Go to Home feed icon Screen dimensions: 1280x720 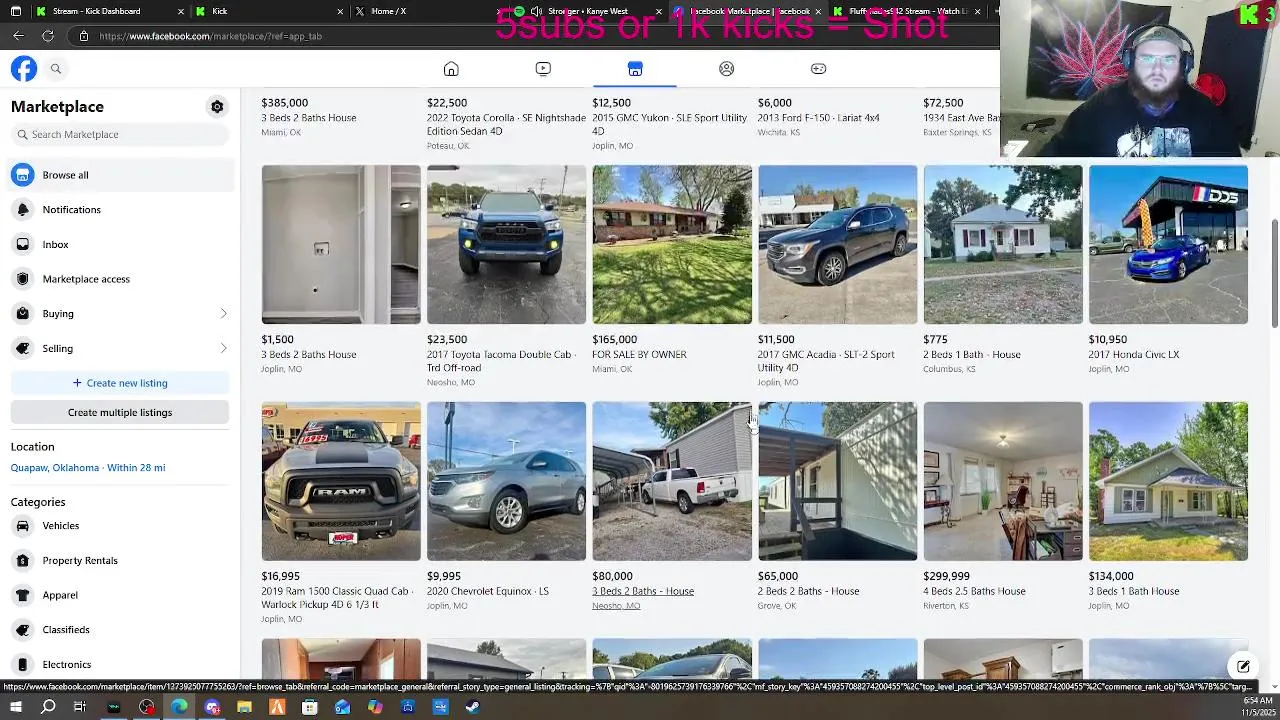tap(451, 68)
